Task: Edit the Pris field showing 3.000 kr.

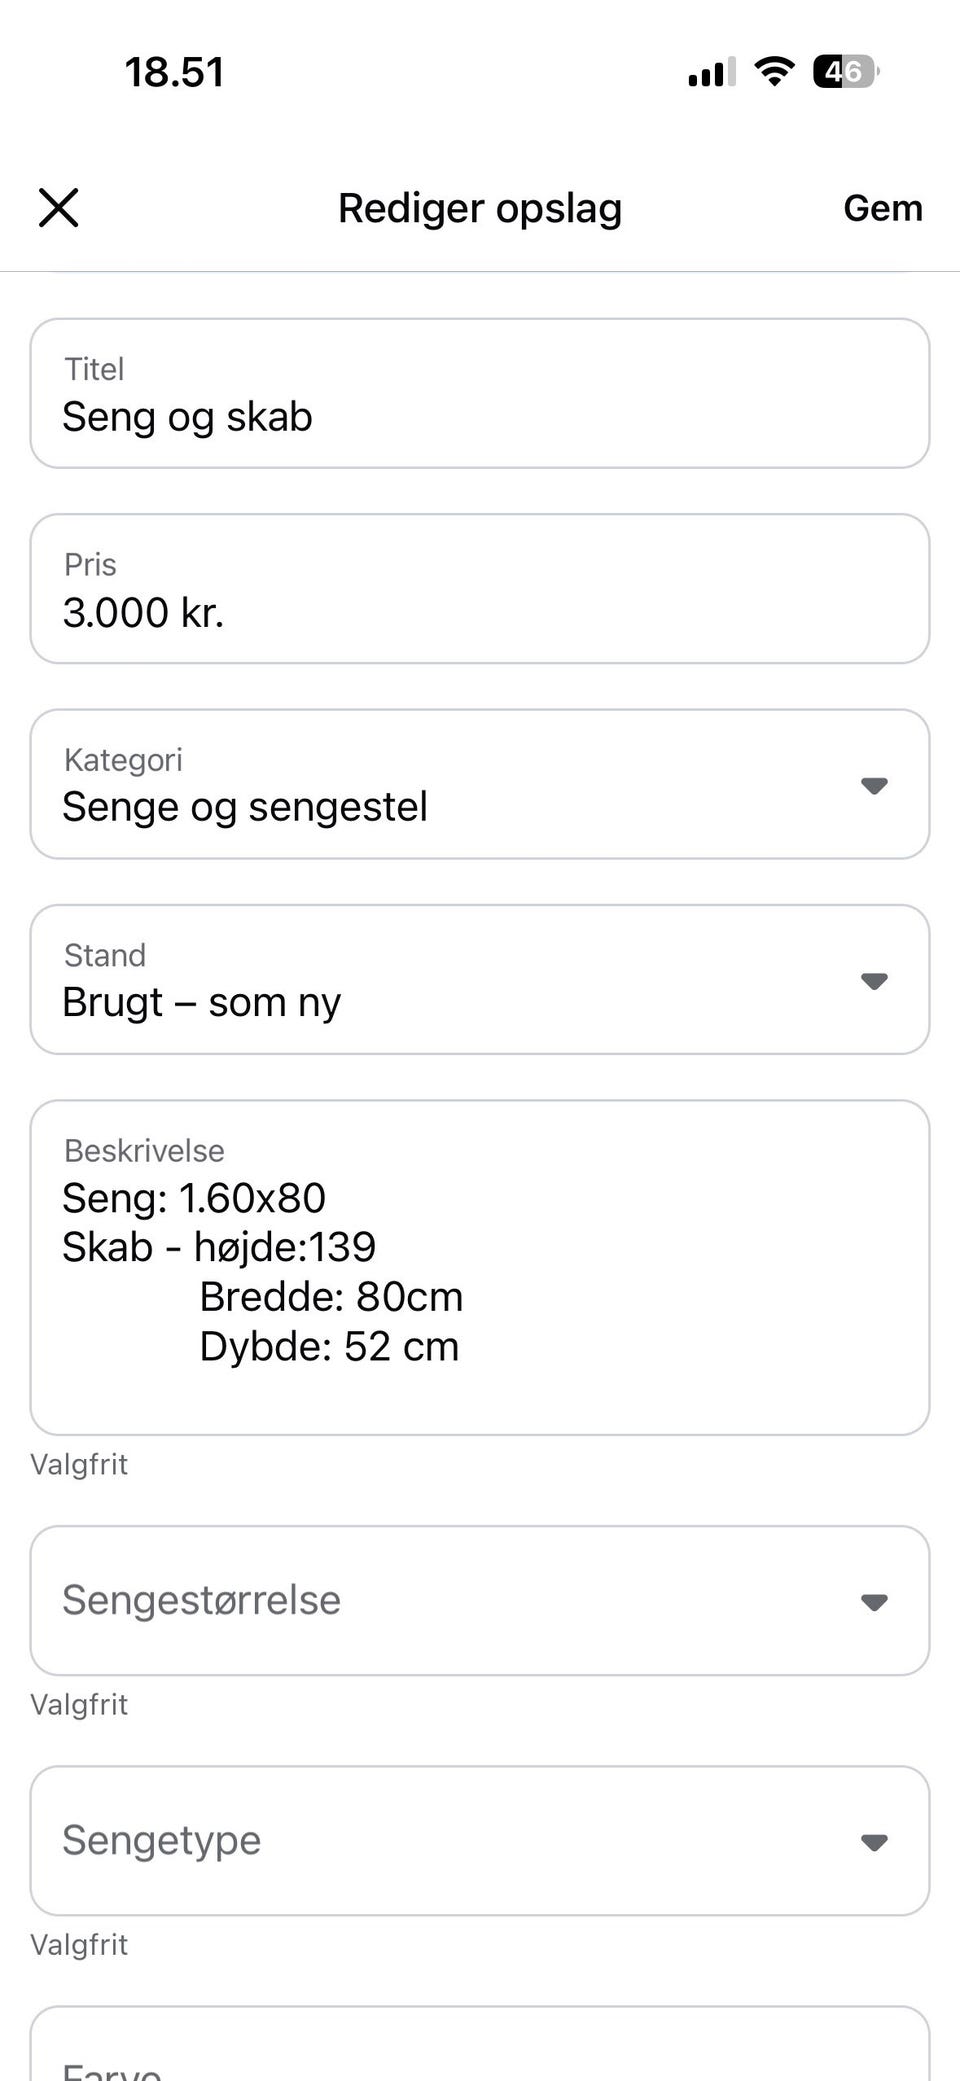Action: 480,589
